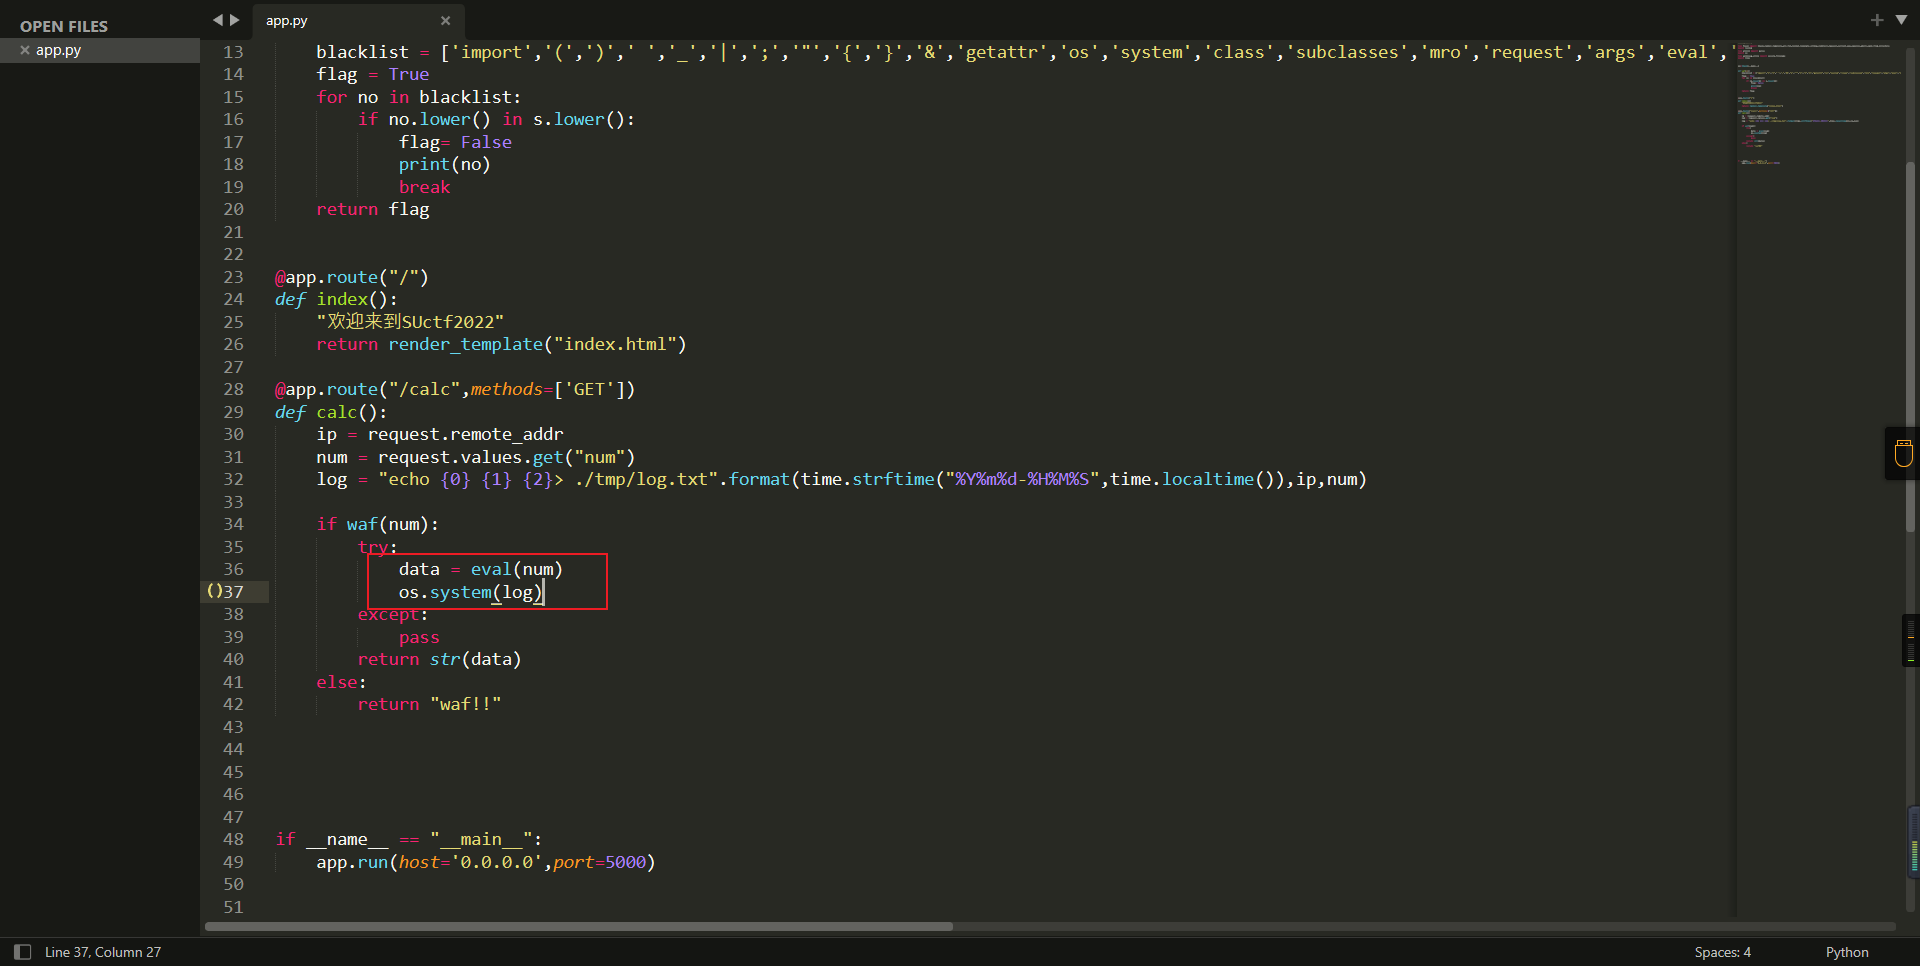Image resolution: width=1920 pixels, height=966 pixels.
Task: Go to previous tab using left arrow
Action: [217, 20]
